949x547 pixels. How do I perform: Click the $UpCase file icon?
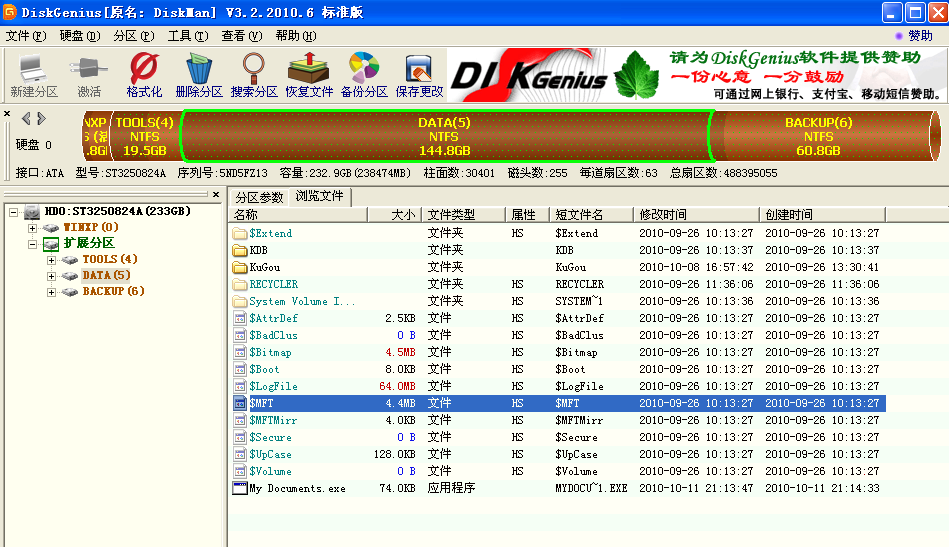pos(240,454)
